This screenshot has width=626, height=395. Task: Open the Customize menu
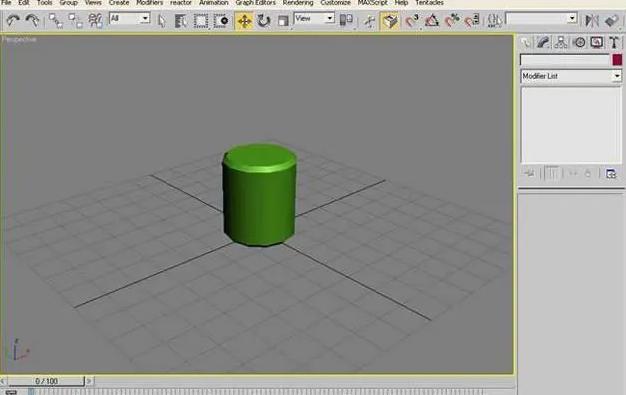(335, 3)
